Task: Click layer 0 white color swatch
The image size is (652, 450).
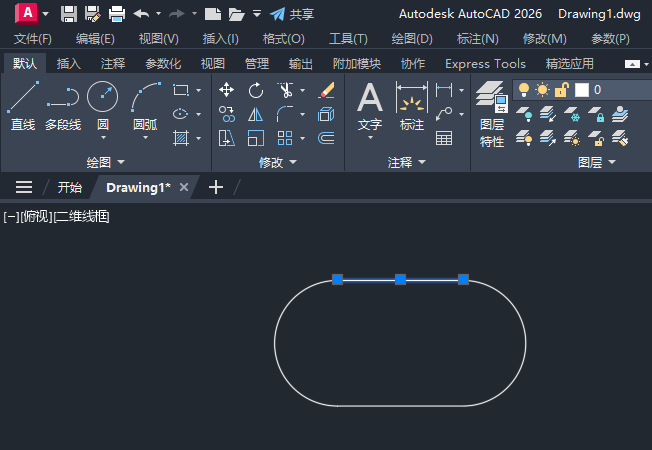Action: tap(582, 89)
